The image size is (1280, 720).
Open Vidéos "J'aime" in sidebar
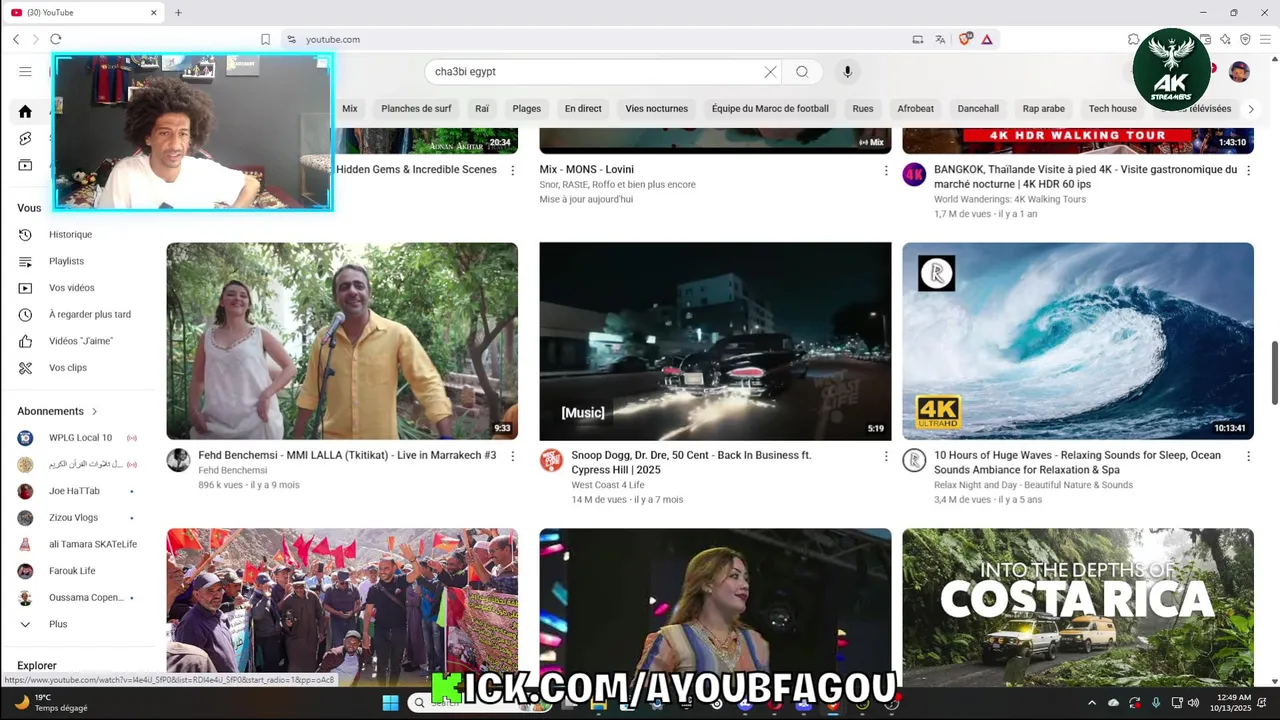pyautogui.click(x=80, y=341)
